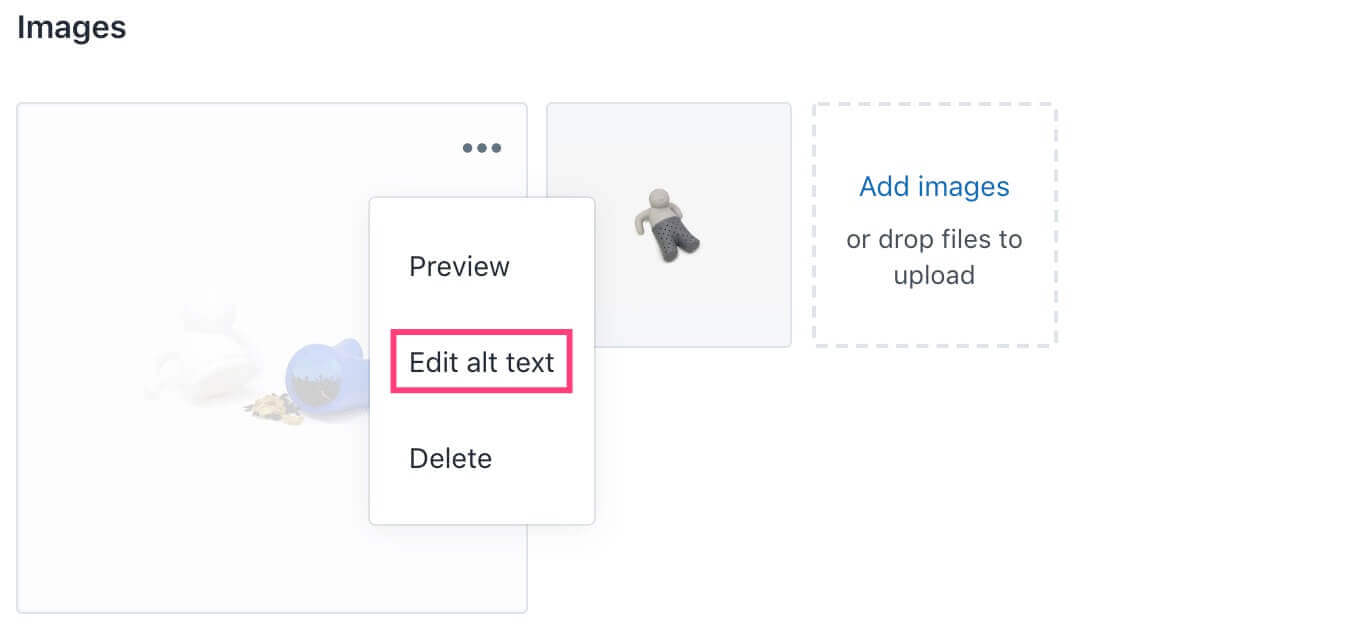1354x630 pixels.
Task: Select Preview from the image menu
Action: click(x=459, y=267)
